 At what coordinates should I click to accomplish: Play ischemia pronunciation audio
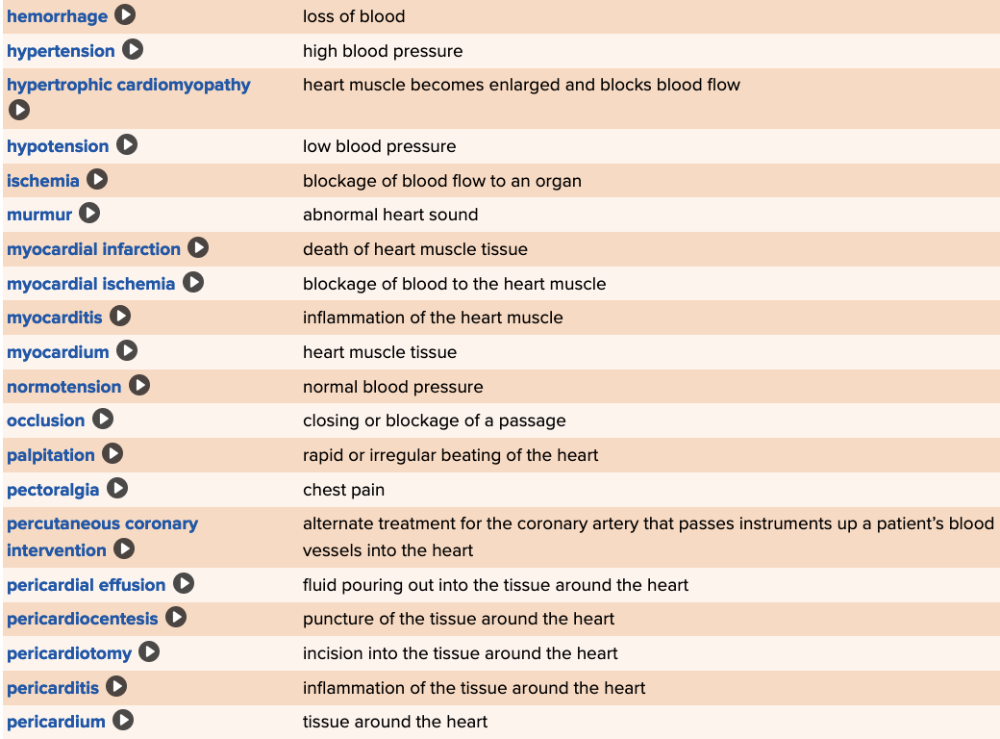pyautogui.click(x=97, y=180)
